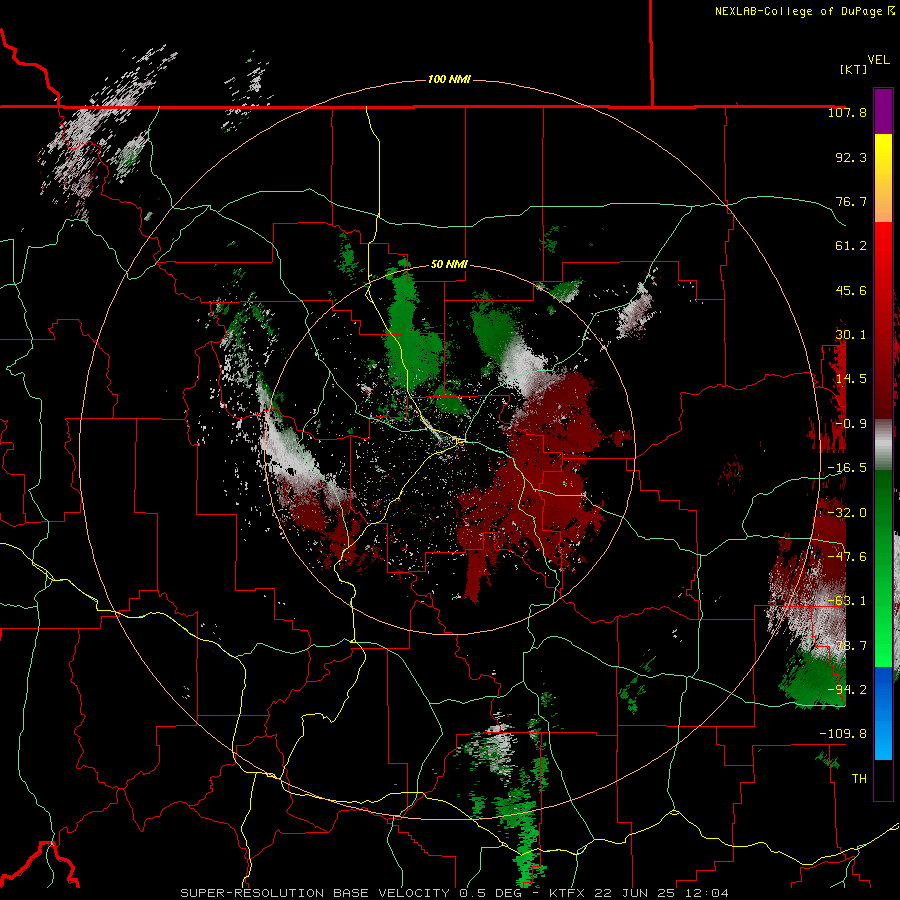Click the 76.7 velocity scale value
This screenshot has width=900, height=900.
[851, 201]
